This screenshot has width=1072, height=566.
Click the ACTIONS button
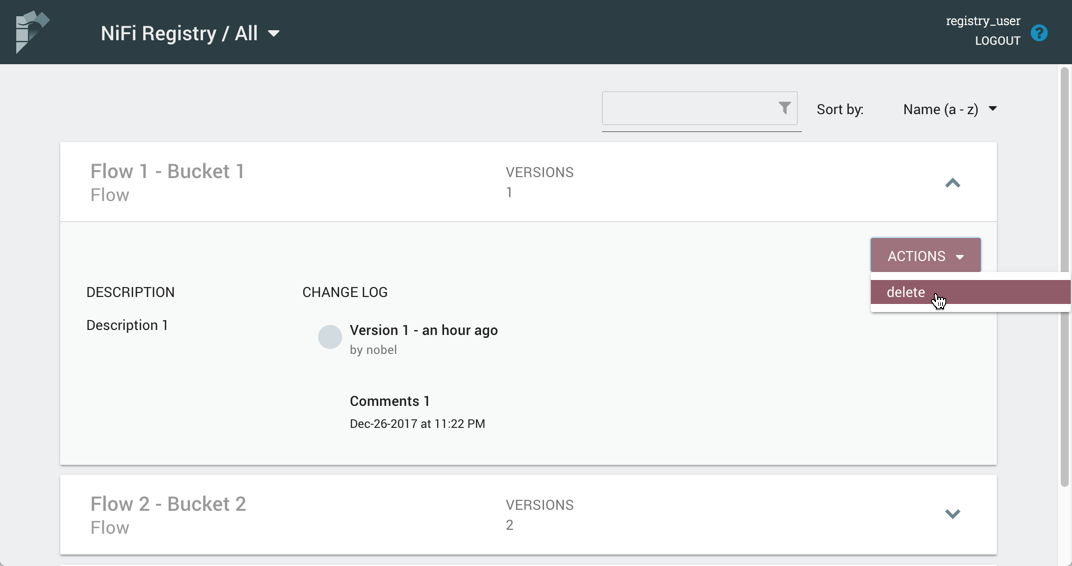(x=925, y=256)
